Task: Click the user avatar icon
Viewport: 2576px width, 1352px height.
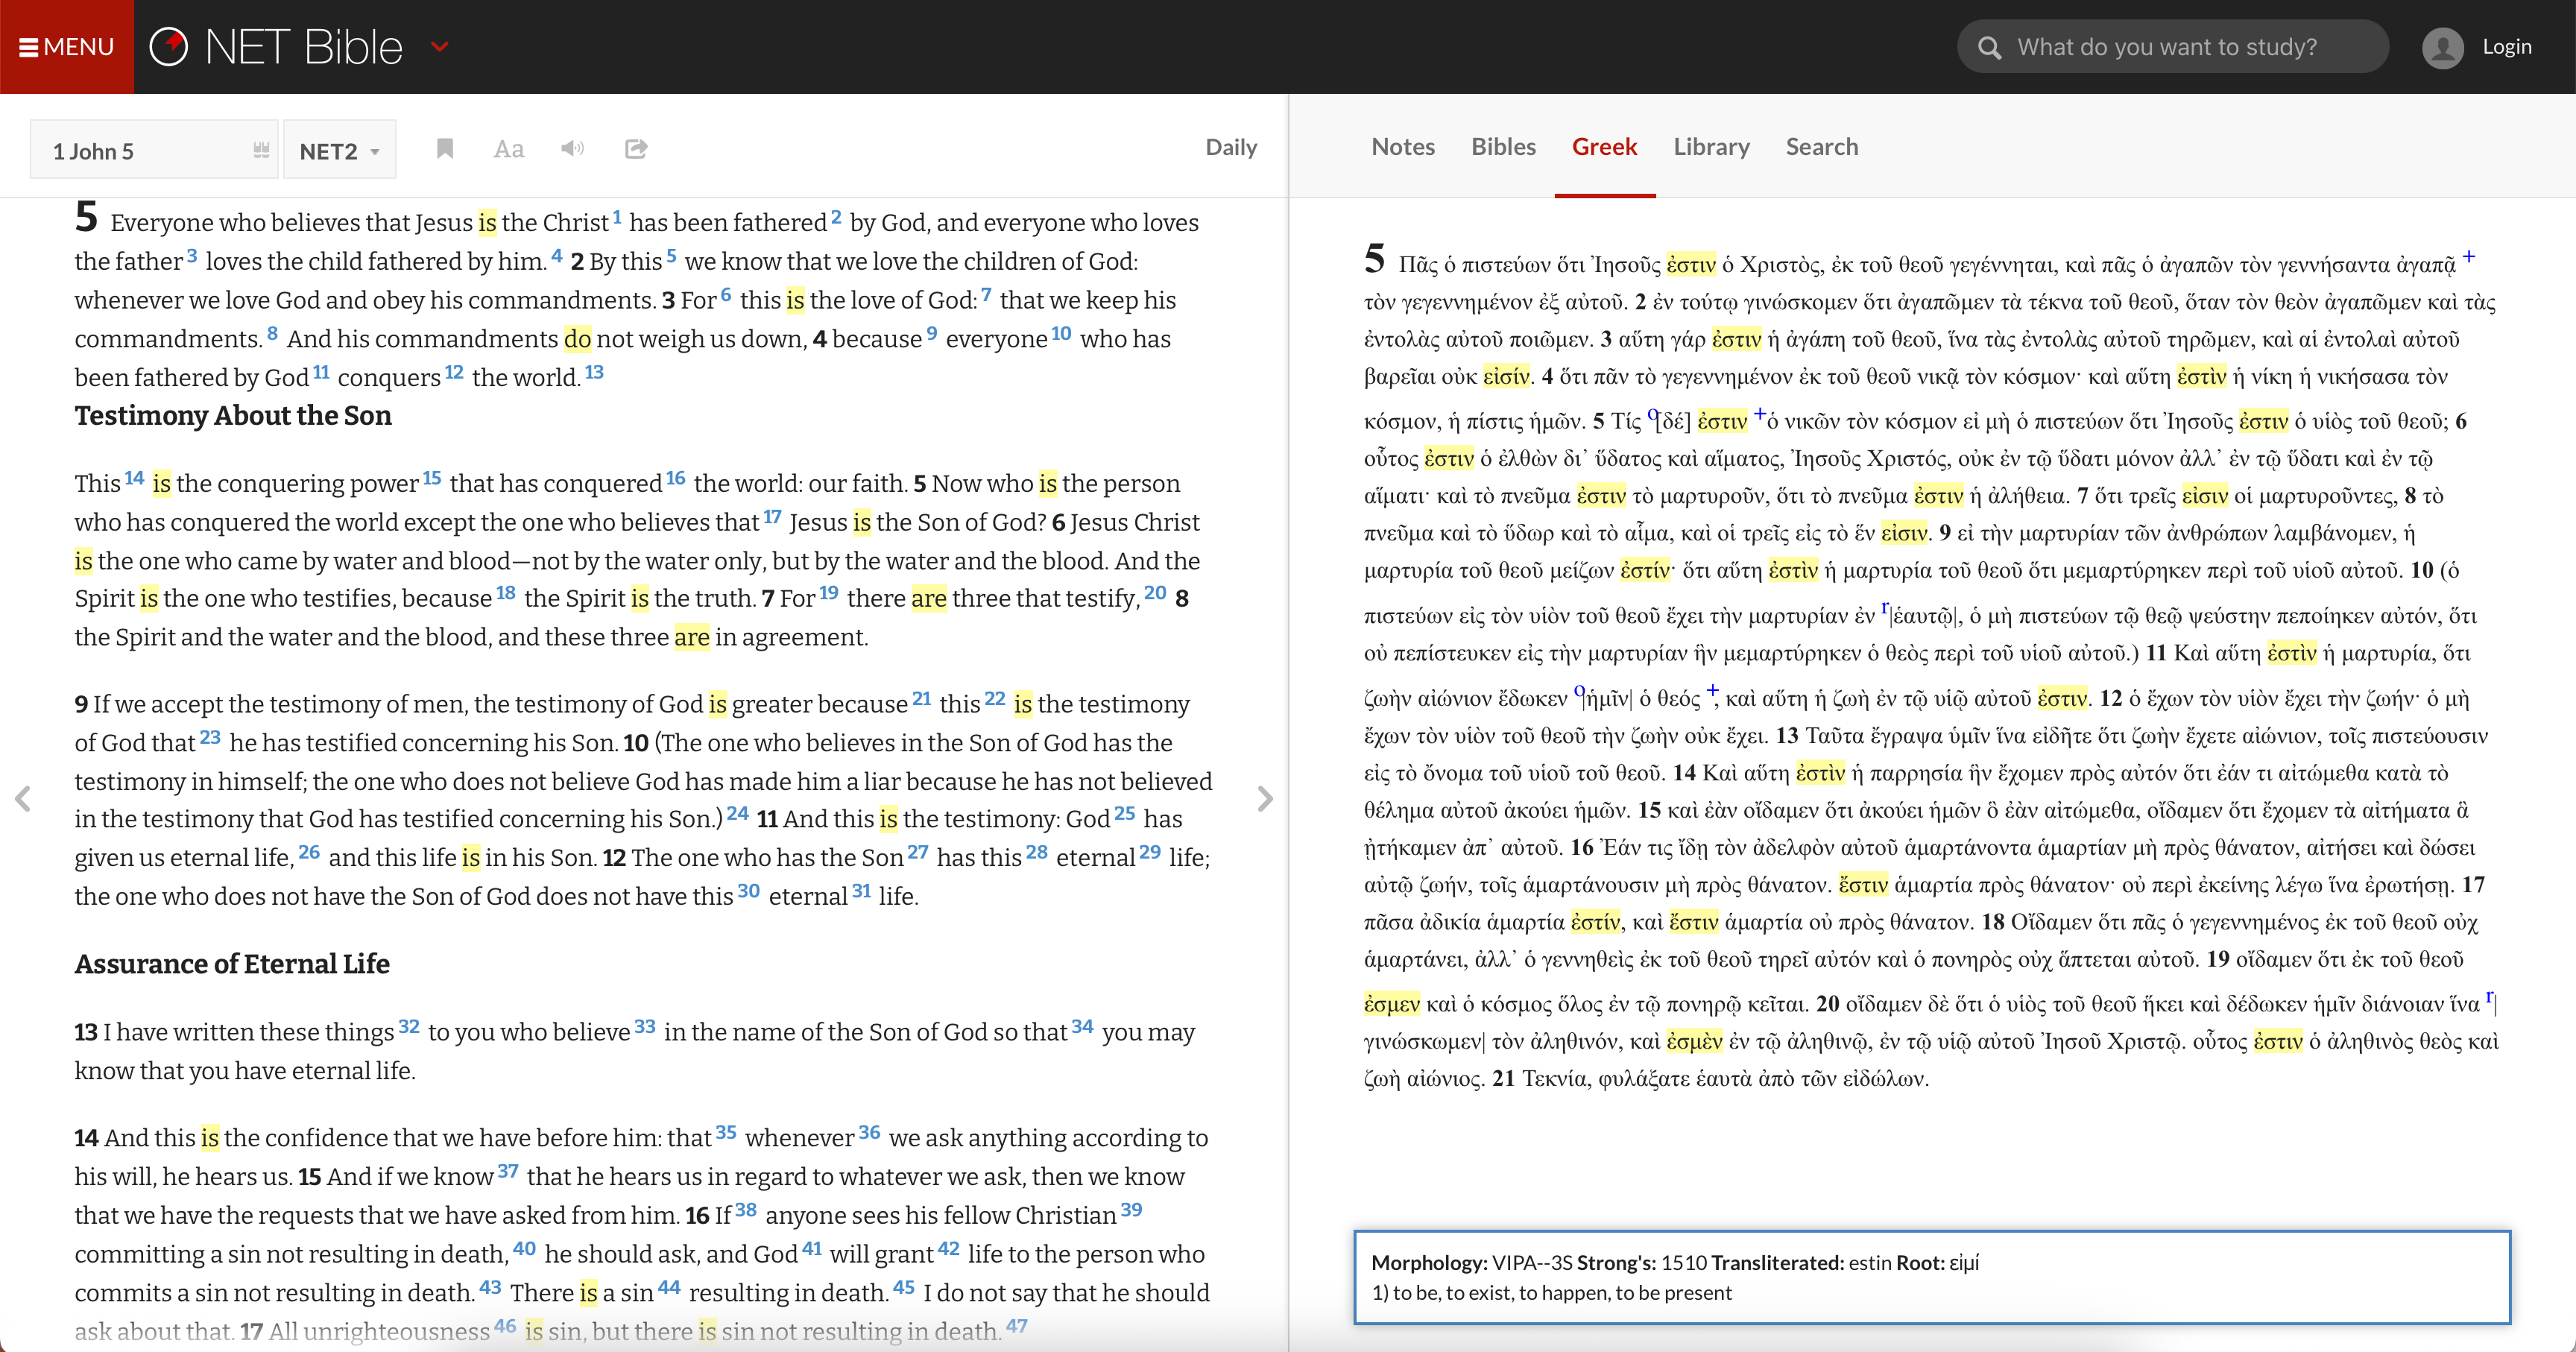Action: 2442,47
